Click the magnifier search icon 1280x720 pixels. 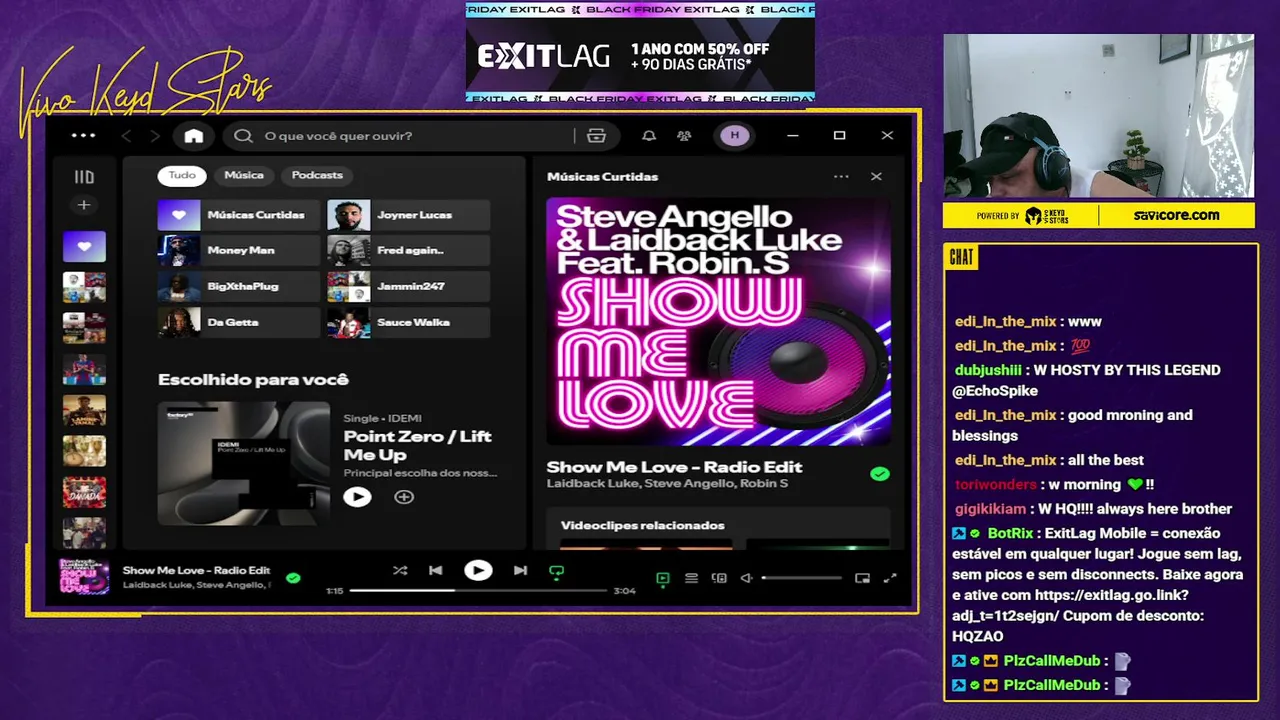pyautogui.click(x=243, y=136)
